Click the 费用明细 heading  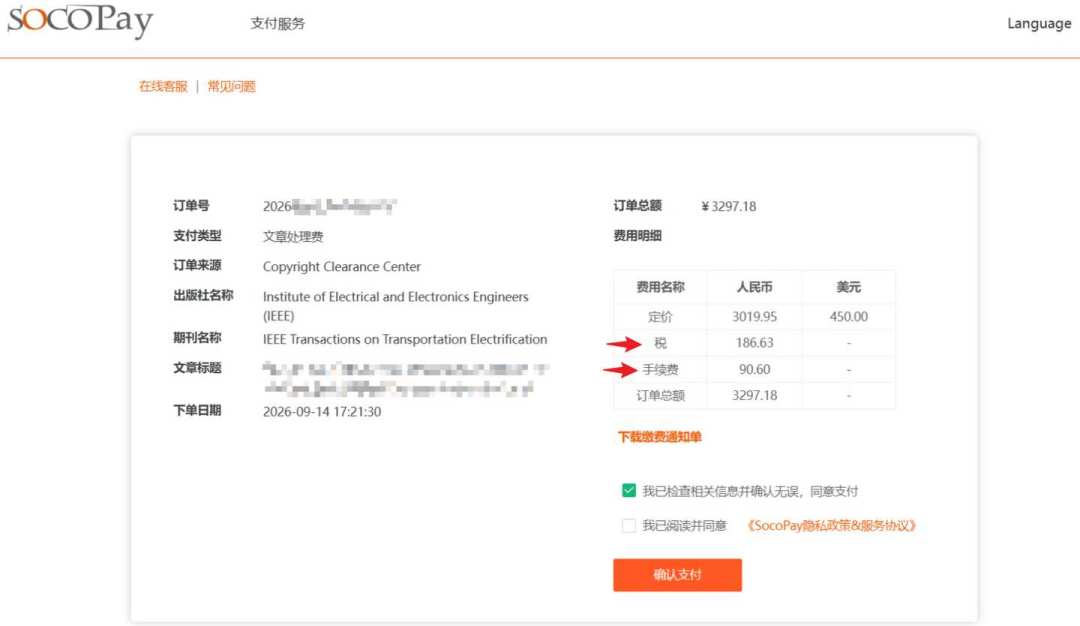[637, 236]
